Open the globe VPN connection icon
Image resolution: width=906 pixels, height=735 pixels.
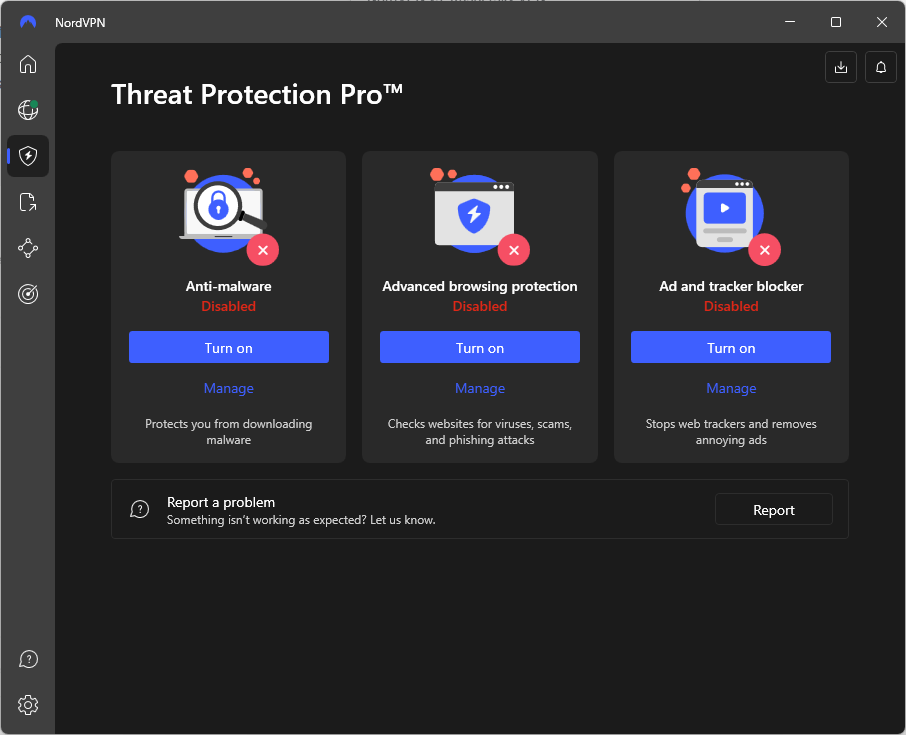pyautogui.click(x=28, y=110)
